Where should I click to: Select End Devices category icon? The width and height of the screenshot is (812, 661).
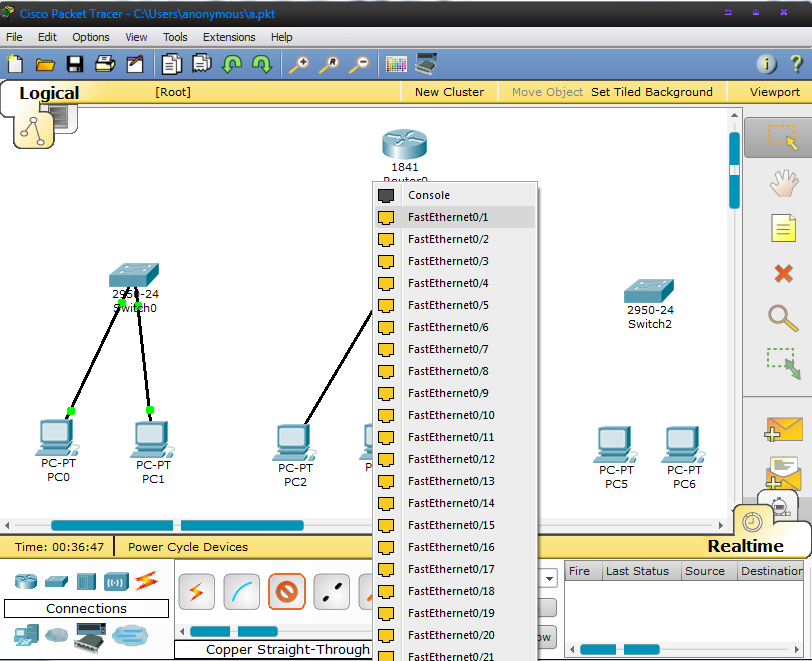click(x=26, y=635)
